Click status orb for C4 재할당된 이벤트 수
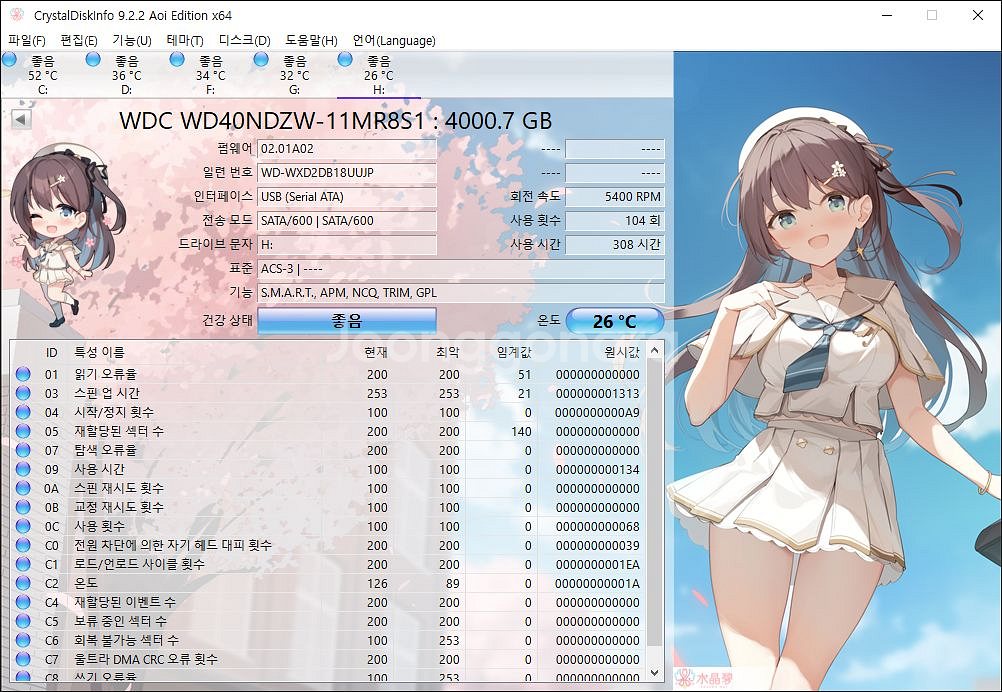The height and width of the screenshot is (692, 1002). (x=23, y=602)
